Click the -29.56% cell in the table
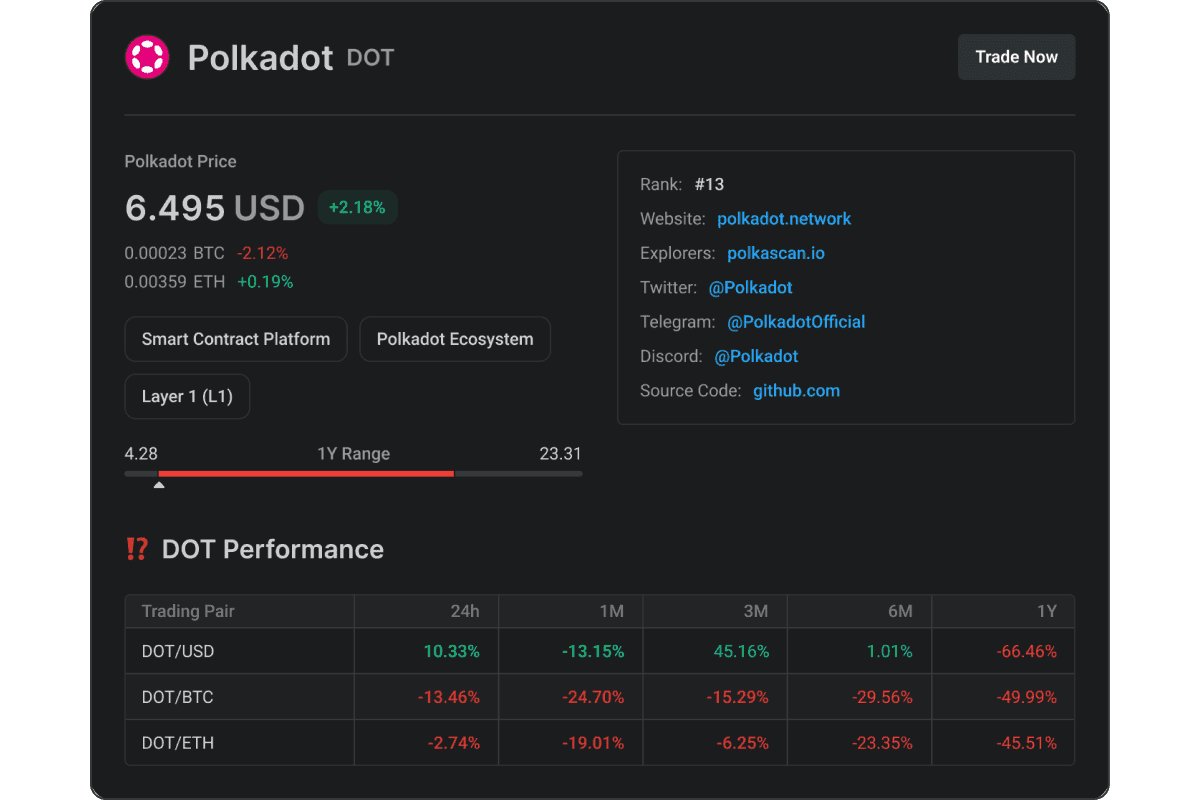Image resolution: width=1200 pixels, height=800 pixels. (881, 697)
